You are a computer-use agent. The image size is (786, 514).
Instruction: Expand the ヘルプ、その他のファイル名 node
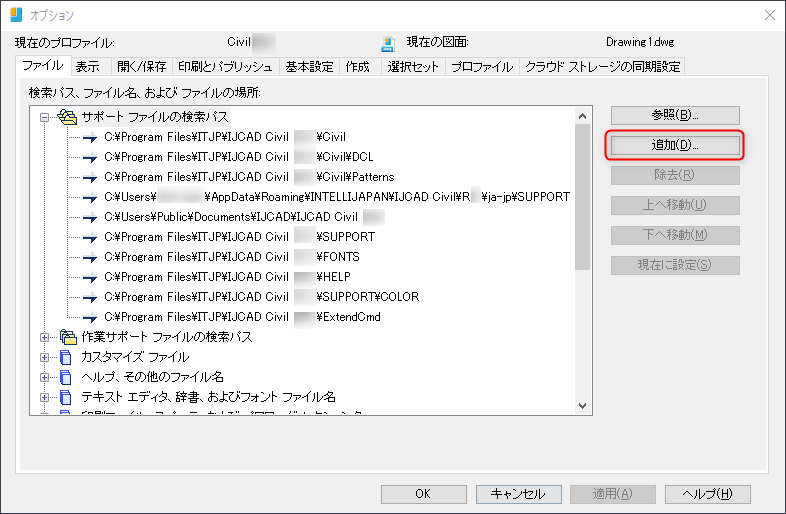tap(45, 378)
